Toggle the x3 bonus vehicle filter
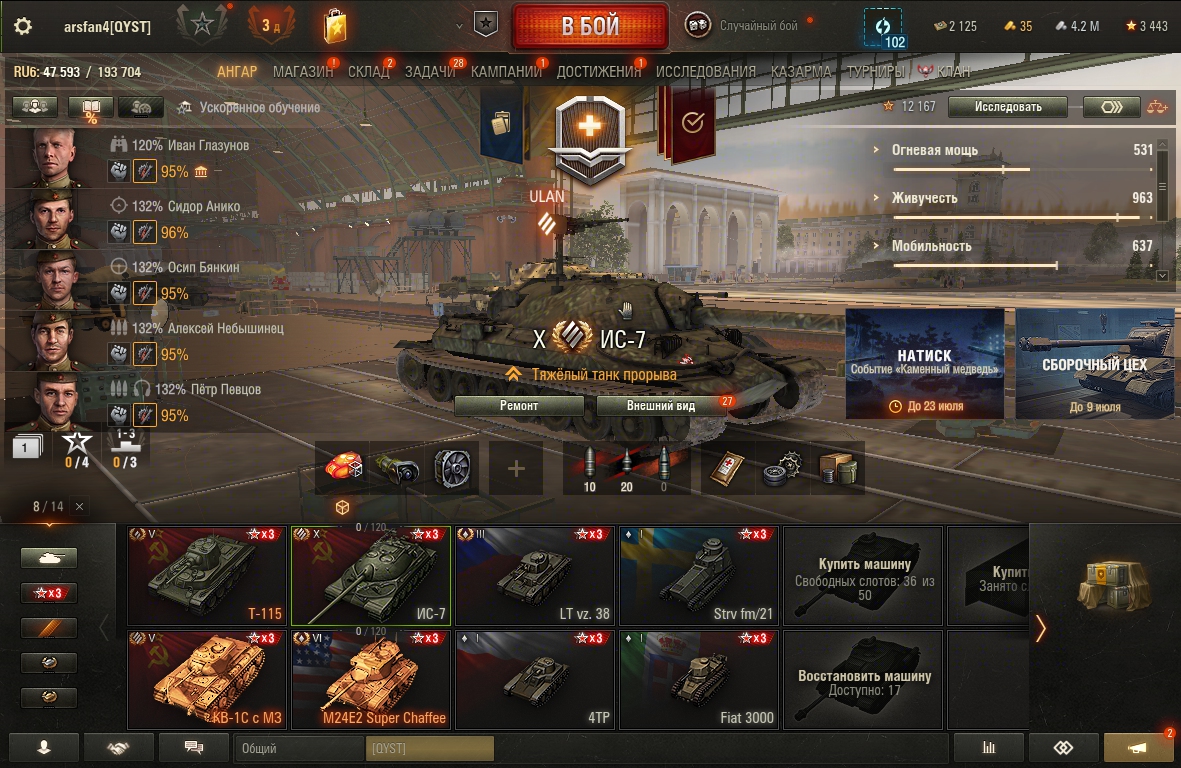This screenshot has height=768, width=1181. pos(49,593)
